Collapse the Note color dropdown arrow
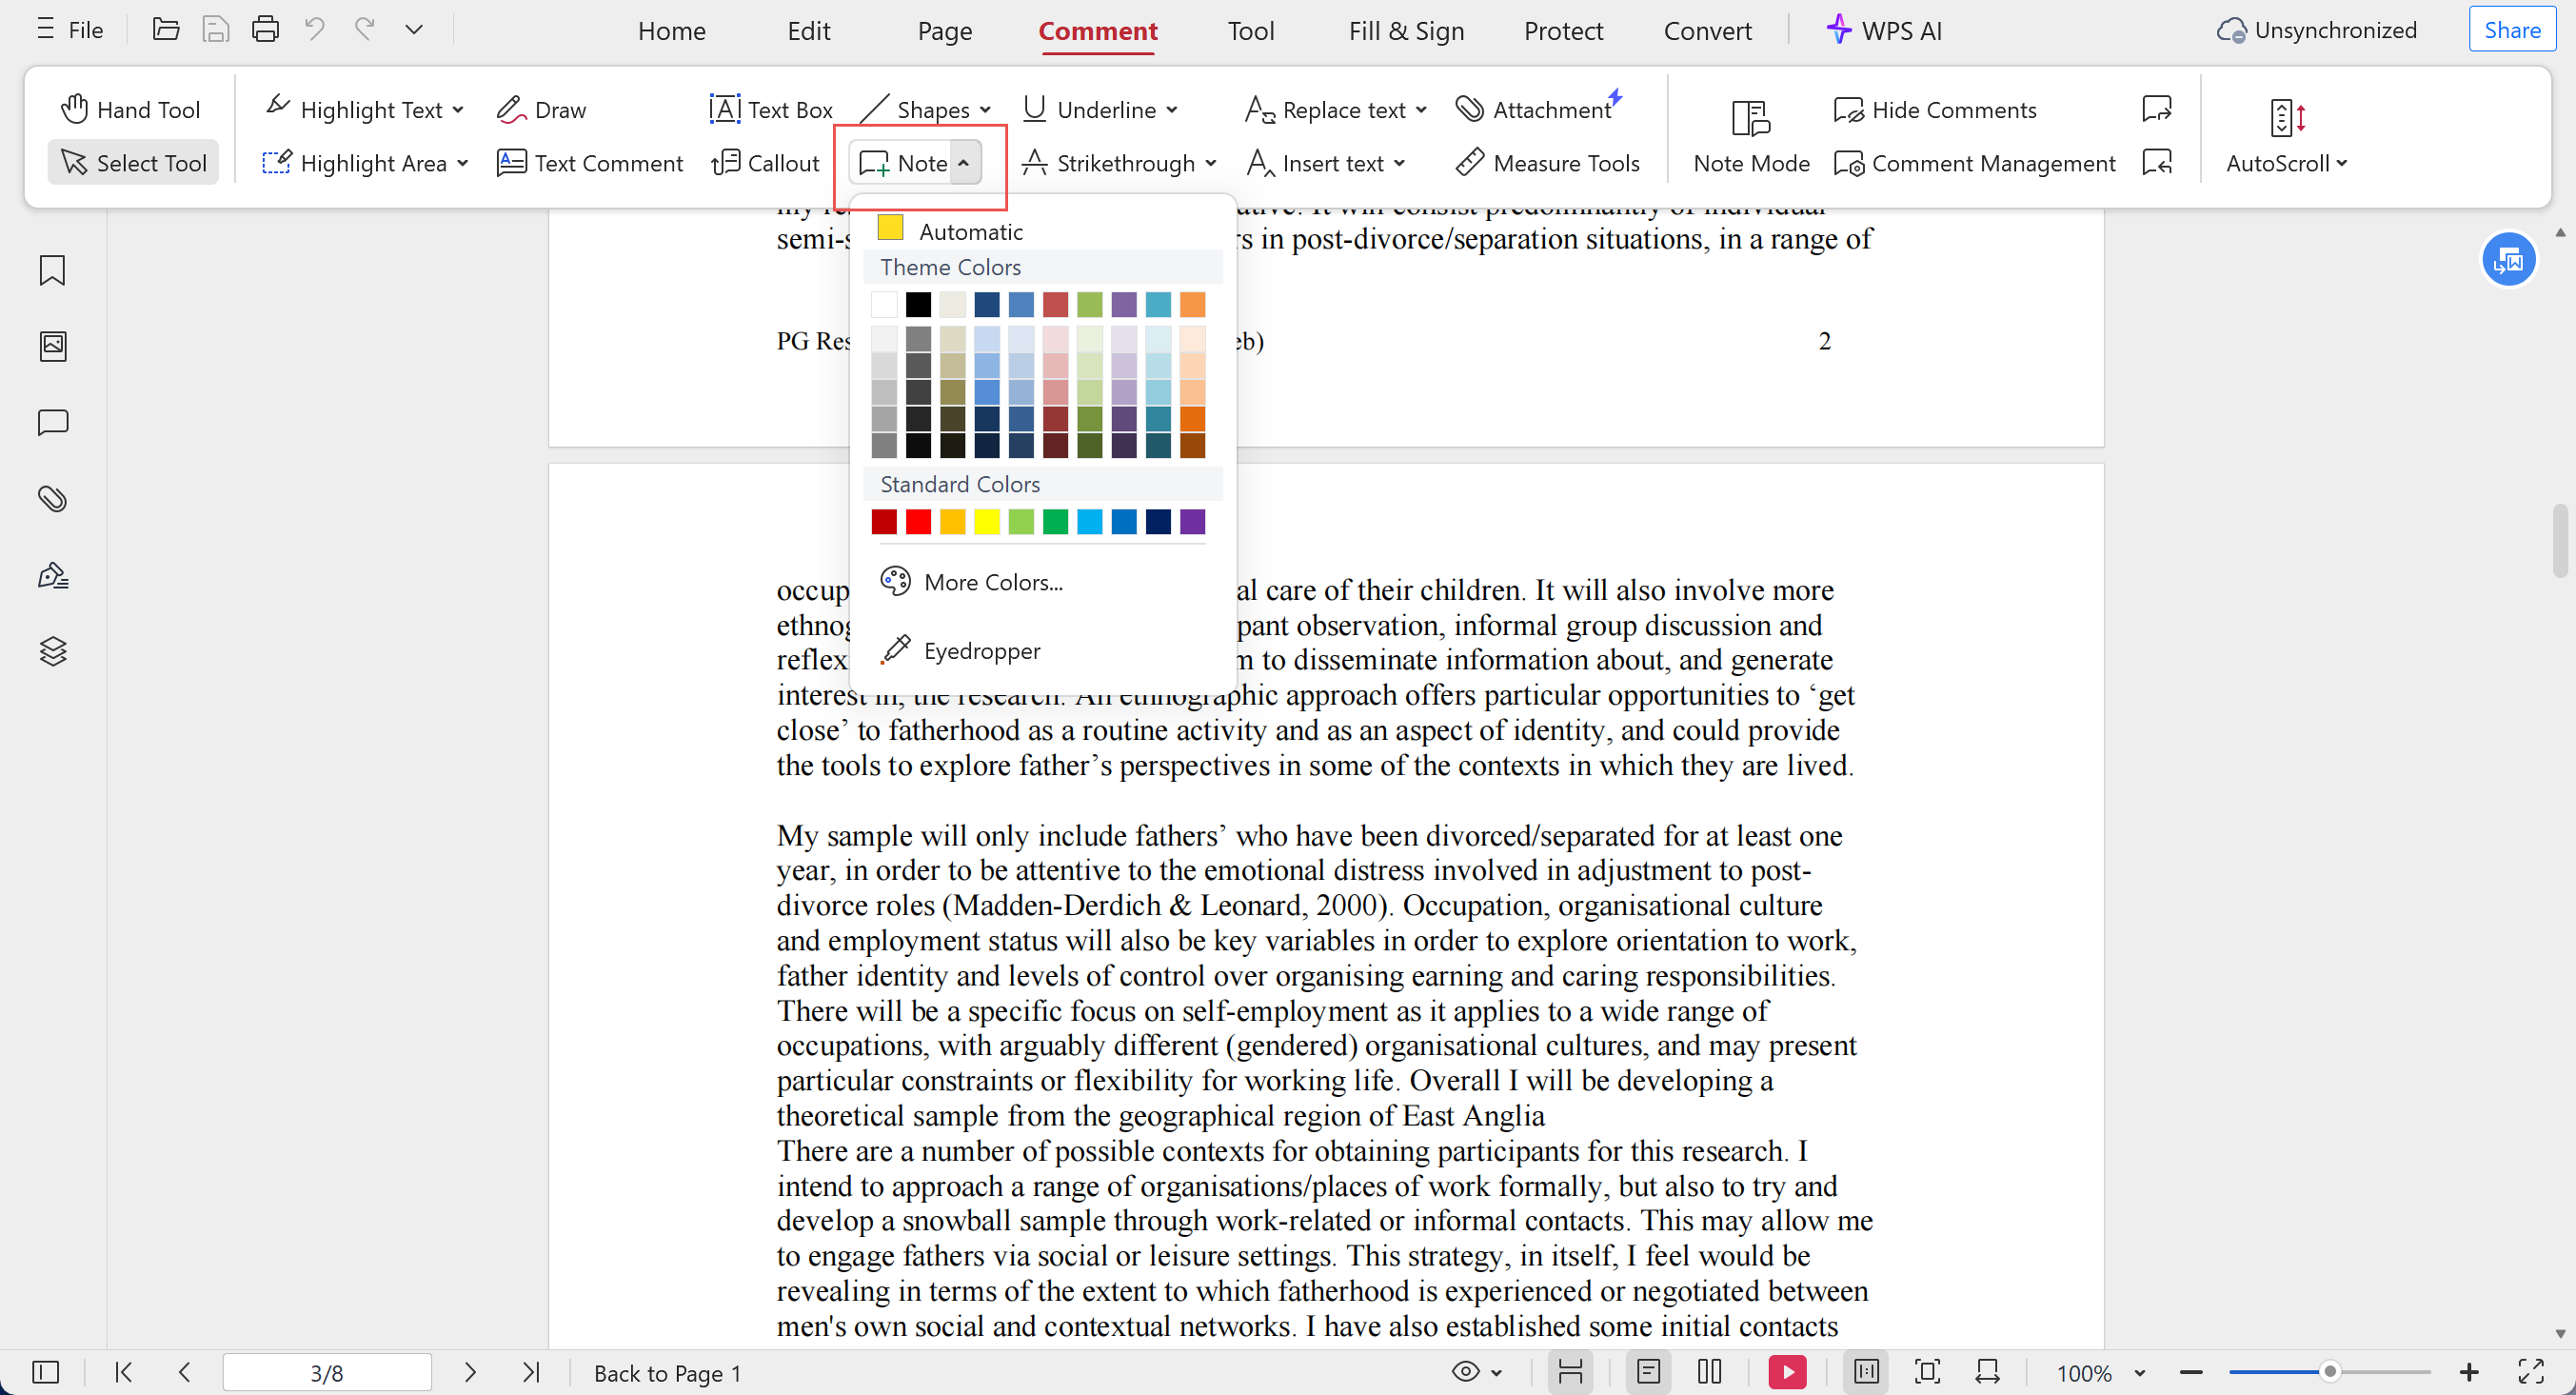 pyautogui.click(x=964, y=162)
